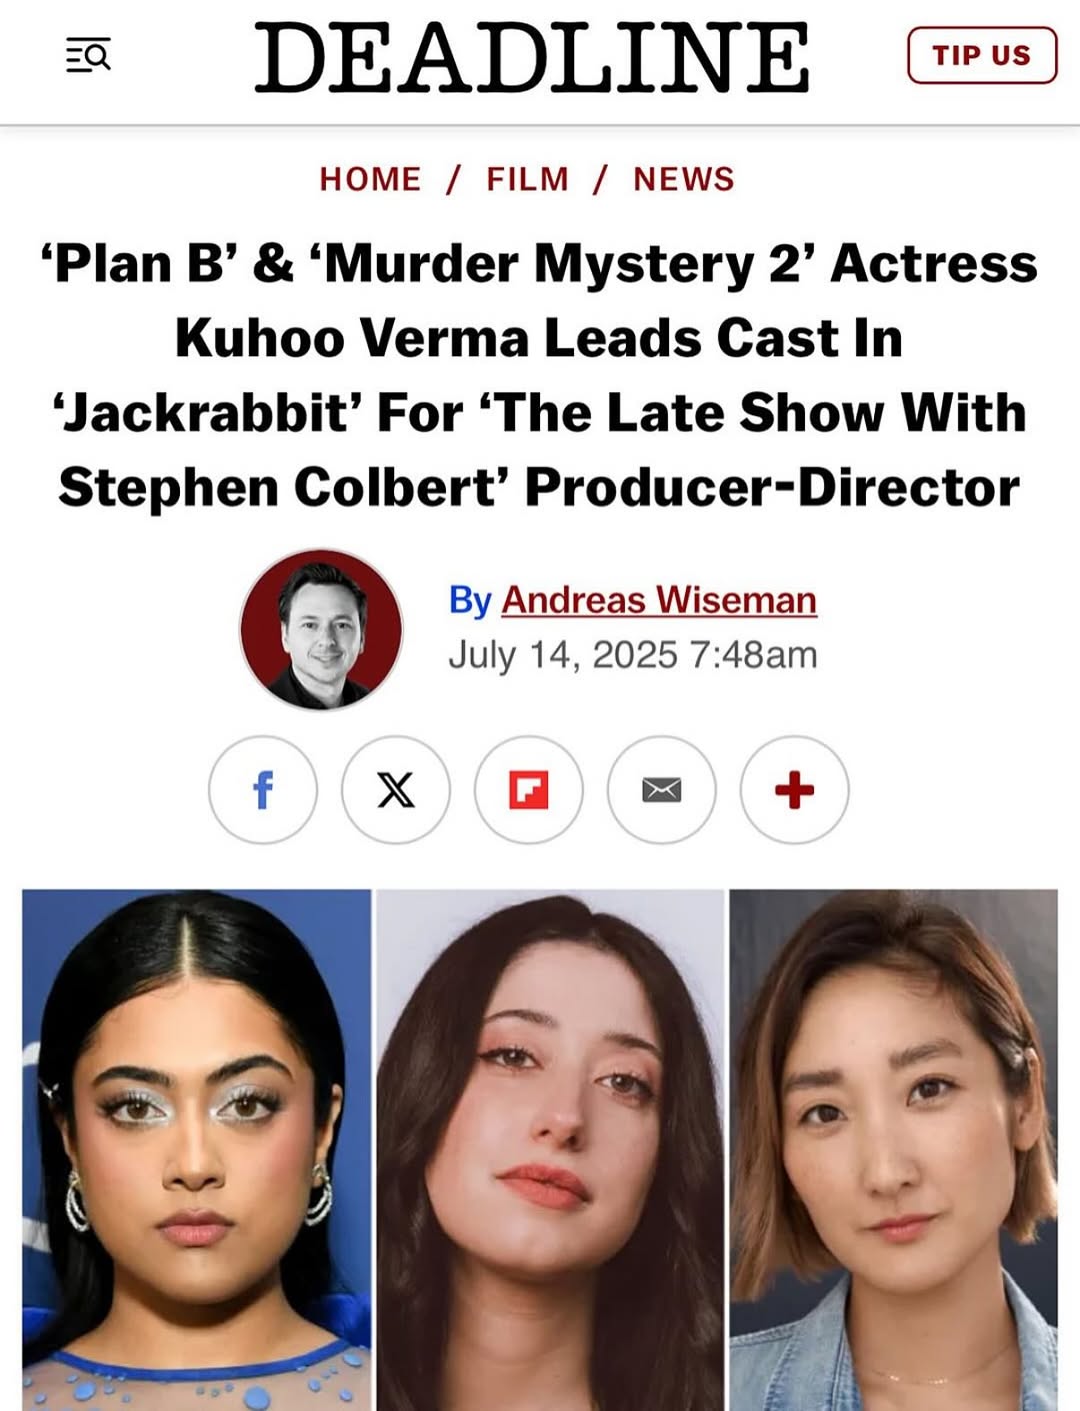Go to the NEWS breadcrumb
Image resolution: width=1080 pixels, height=1411 pixels.
click(684, 179)
